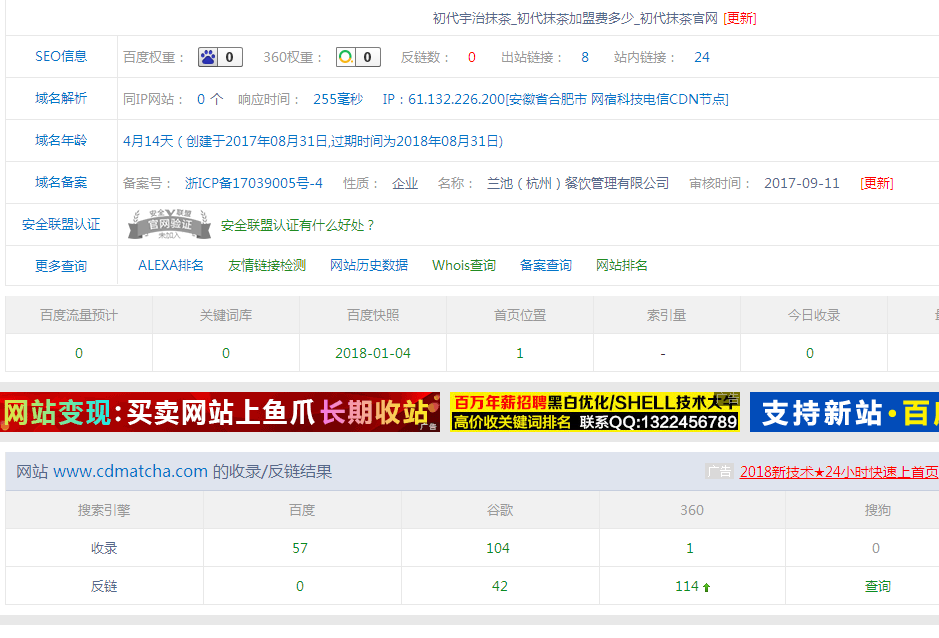Screen dimensions: 939x638
Task: Click the 域名备案 row label
Action: (x=61, y=182)
